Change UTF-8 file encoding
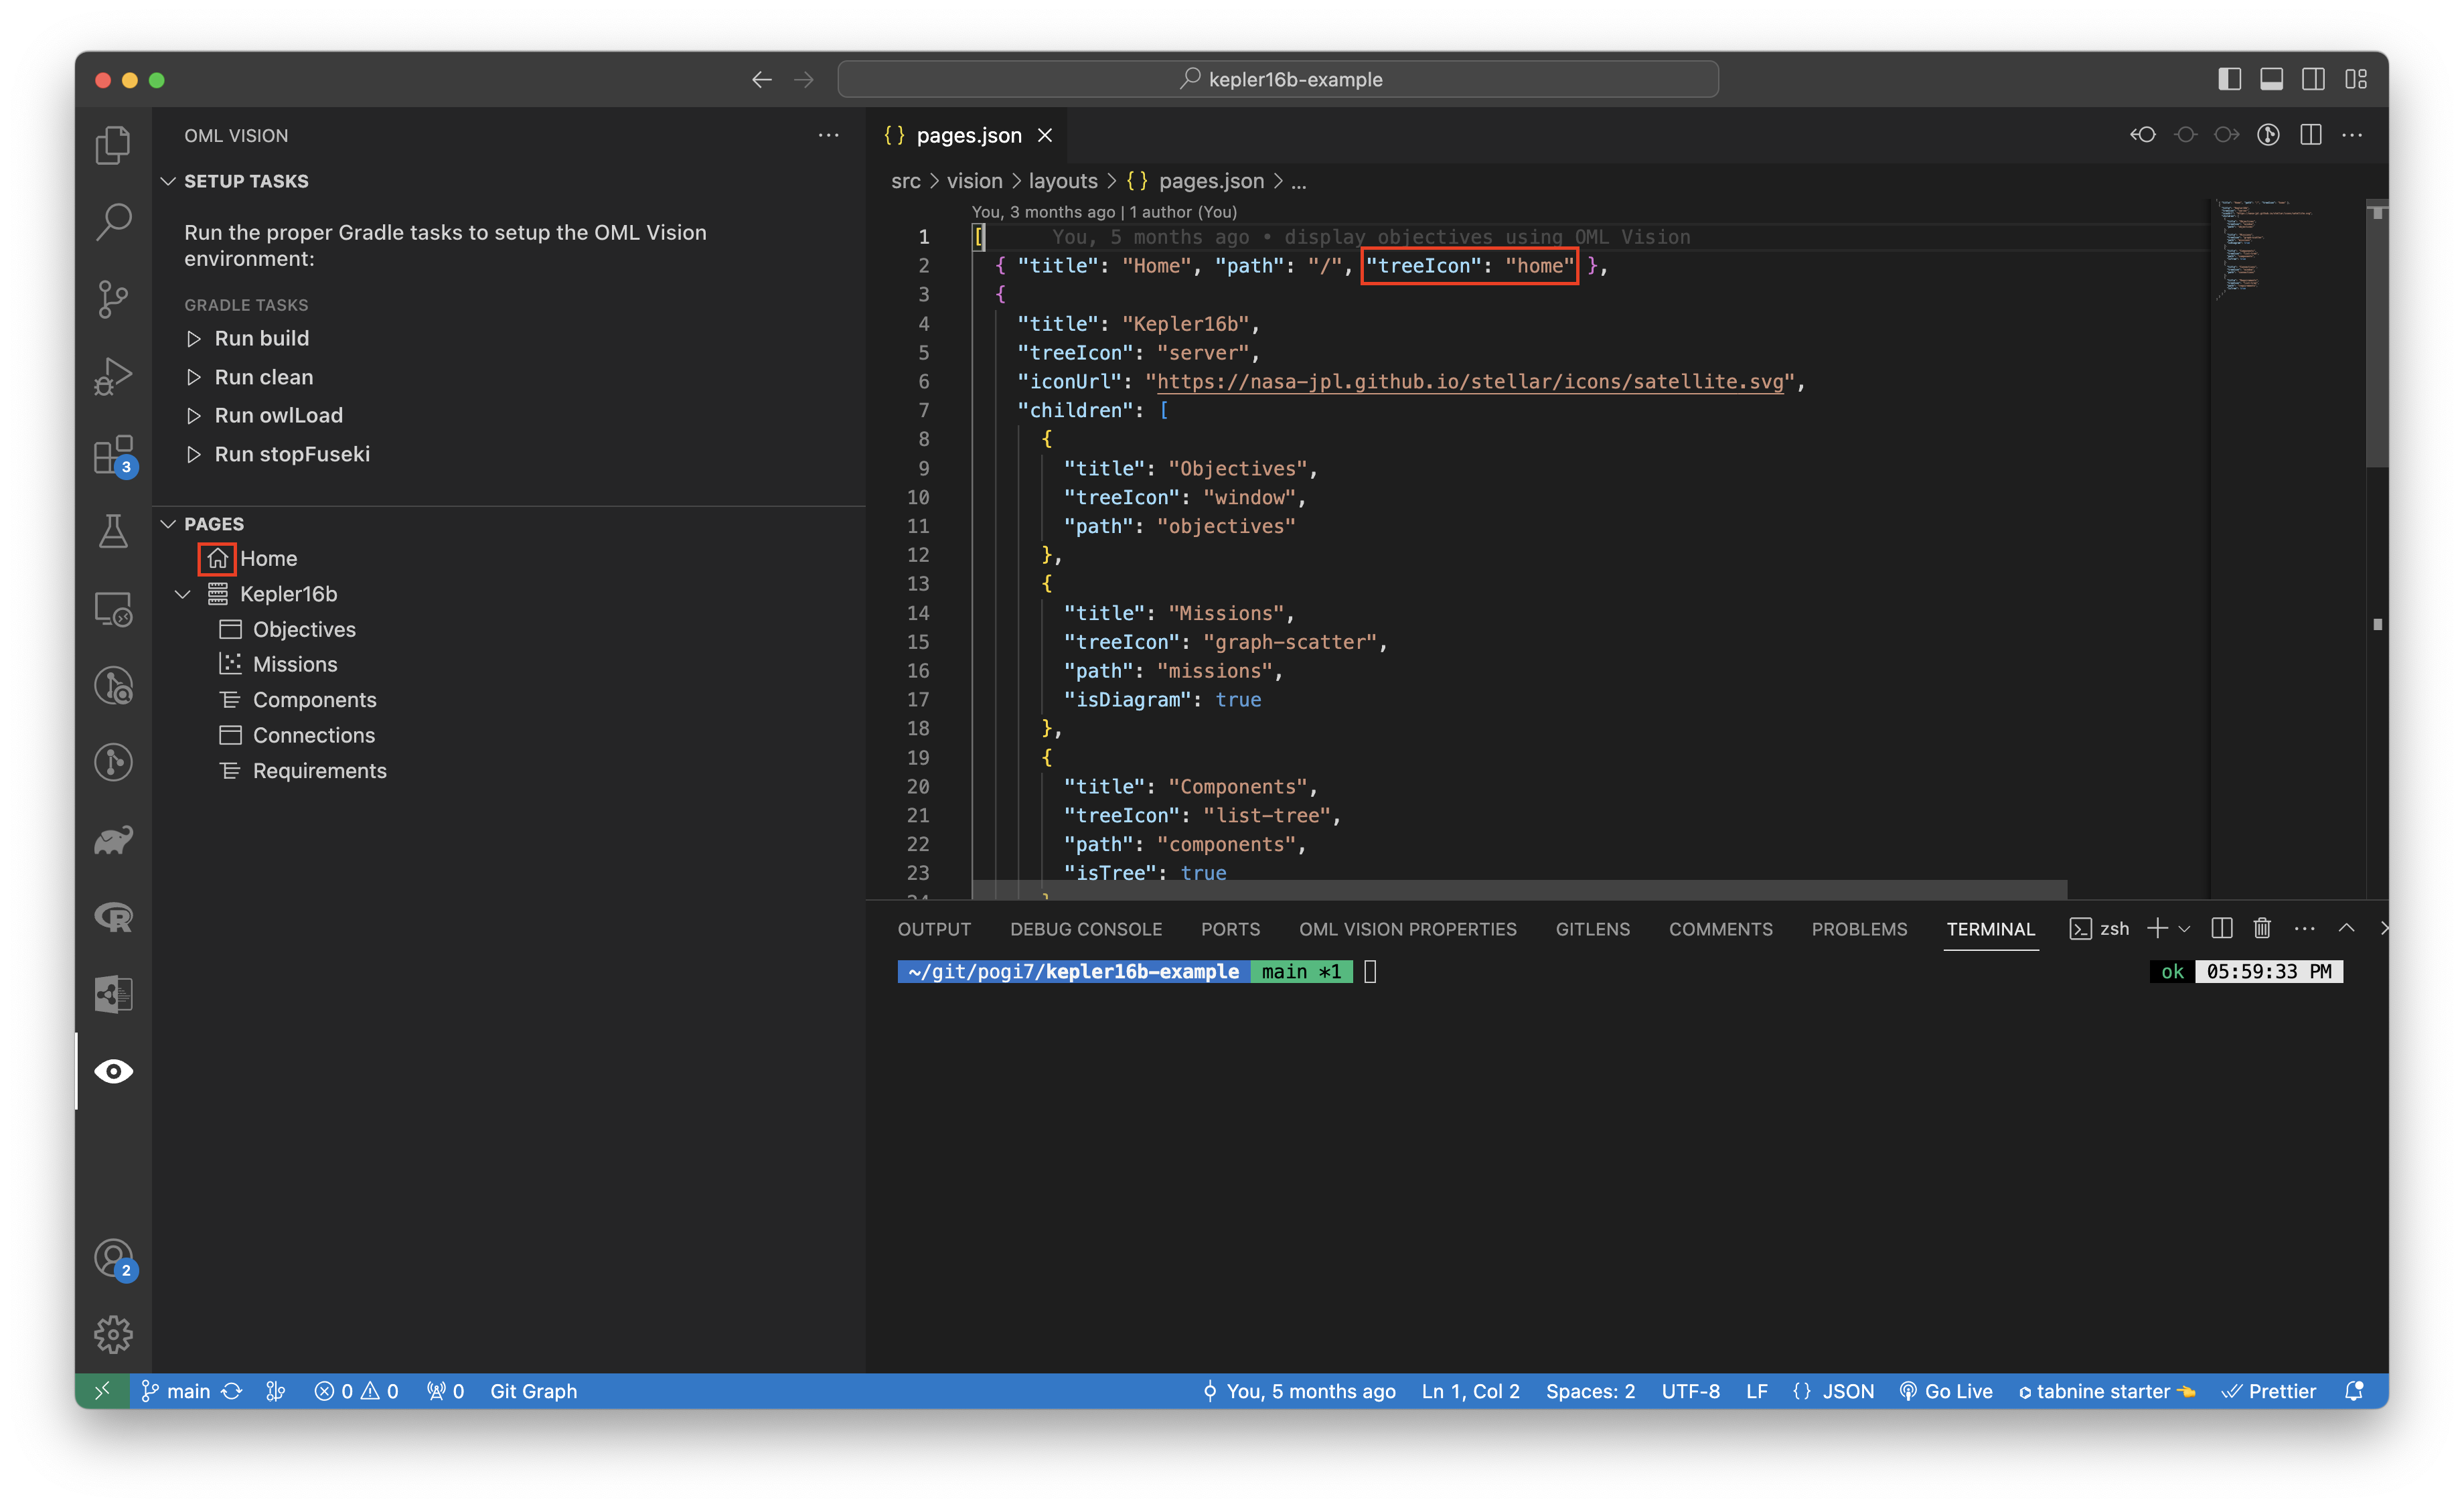The image size is (2464, 1508). (1690, 1391)
